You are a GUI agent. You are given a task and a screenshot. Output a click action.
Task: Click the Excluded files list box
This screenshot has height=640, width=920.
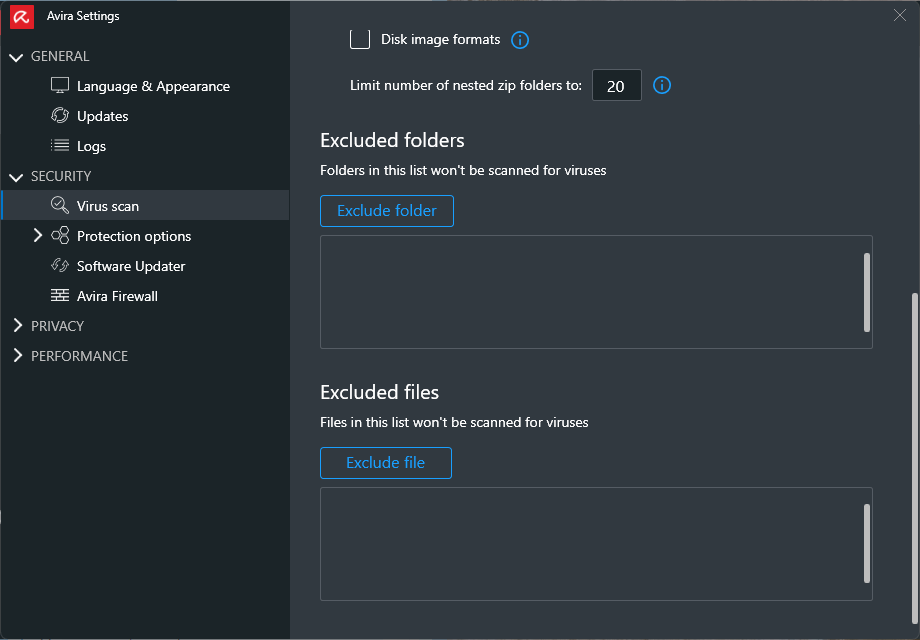596,544
